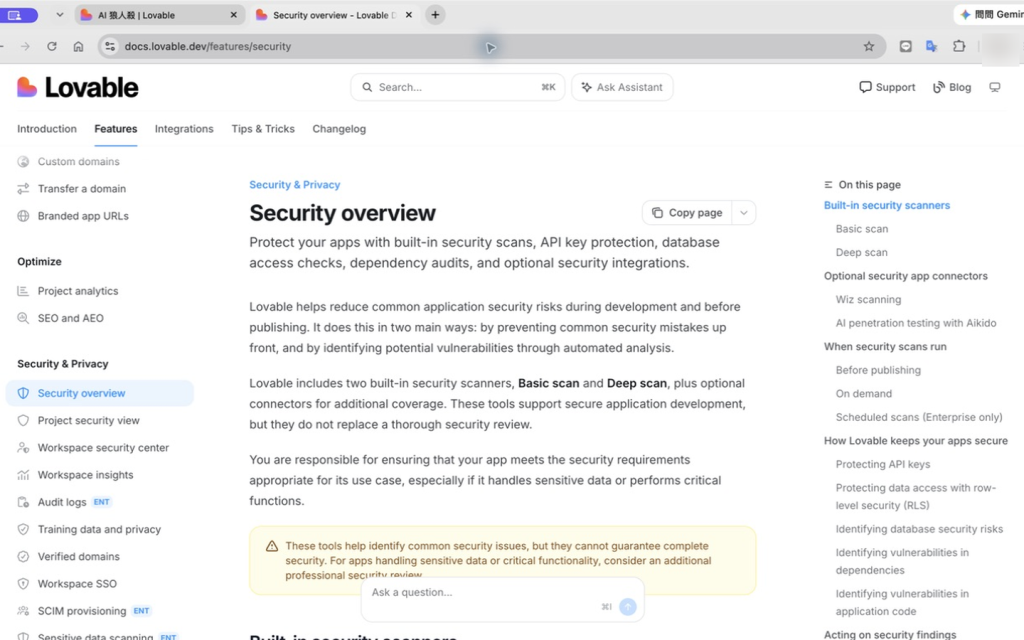Viewport: 1024px width, 640px height.
Task: Open Branded app URLs in the sidebar
Action: pos(83,216)
